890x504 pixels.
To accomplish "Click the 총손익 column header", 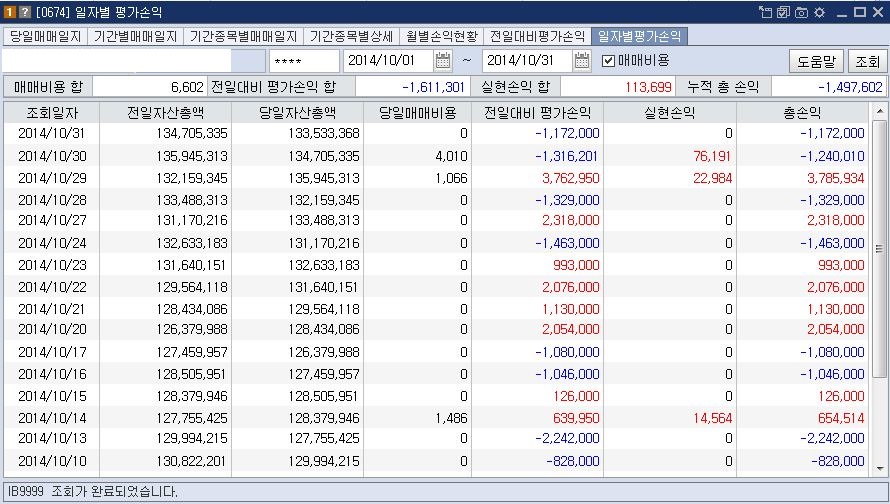I will (x=803, y=113).
